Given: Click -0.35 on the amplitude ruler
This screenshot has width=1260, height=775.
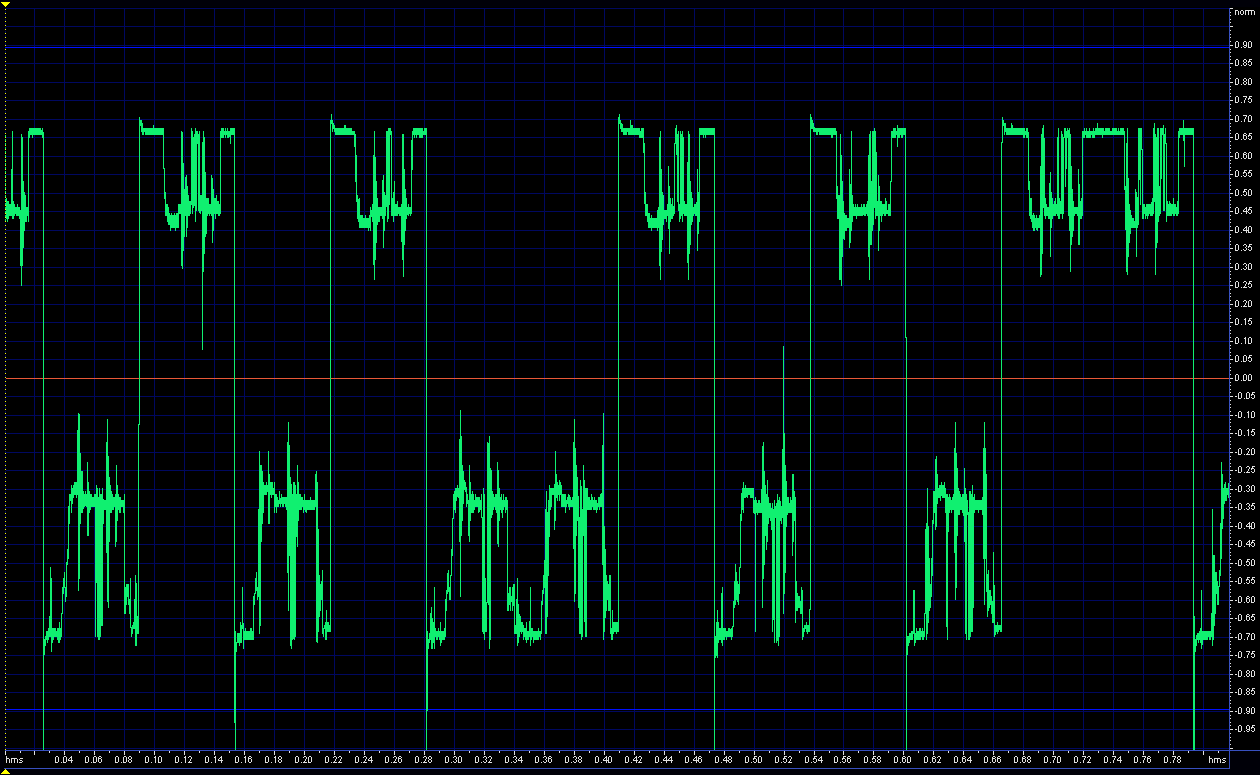Looking at the screenshot, I should pyautogui.click(x=1243, y=507).
